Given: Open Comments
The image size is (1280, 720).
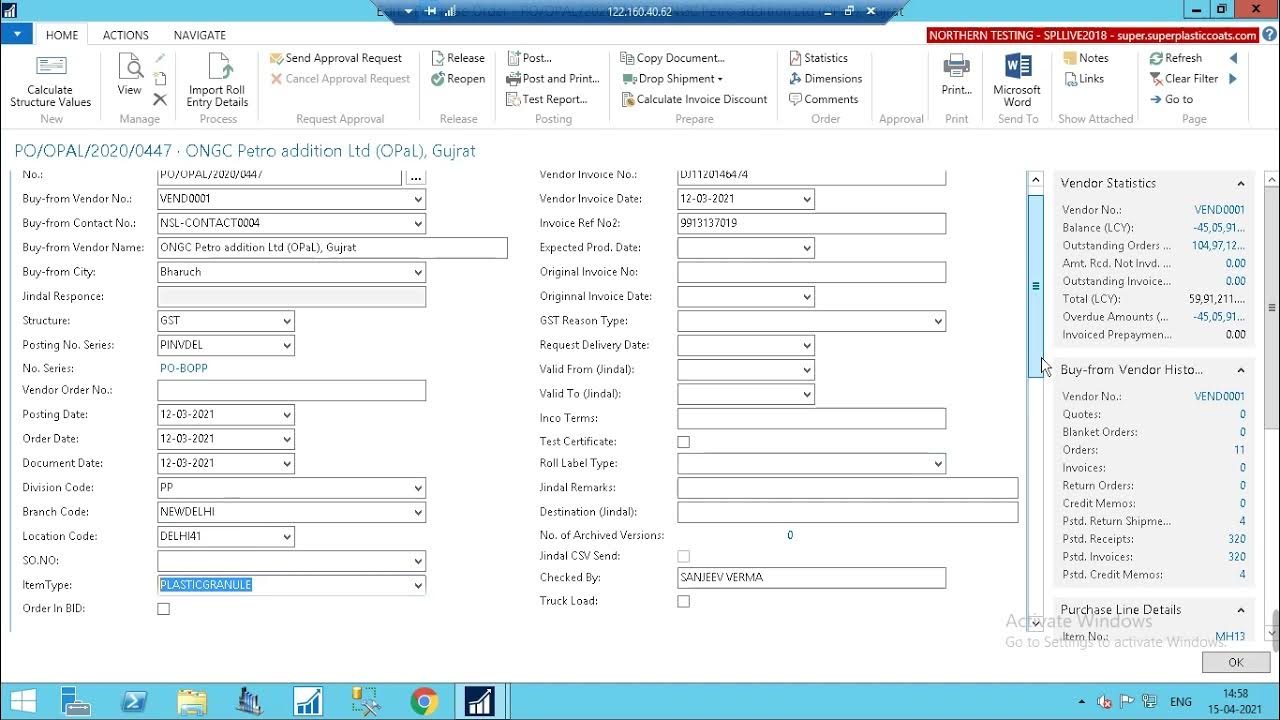Looking at the screenshot, I should point(823,99).
